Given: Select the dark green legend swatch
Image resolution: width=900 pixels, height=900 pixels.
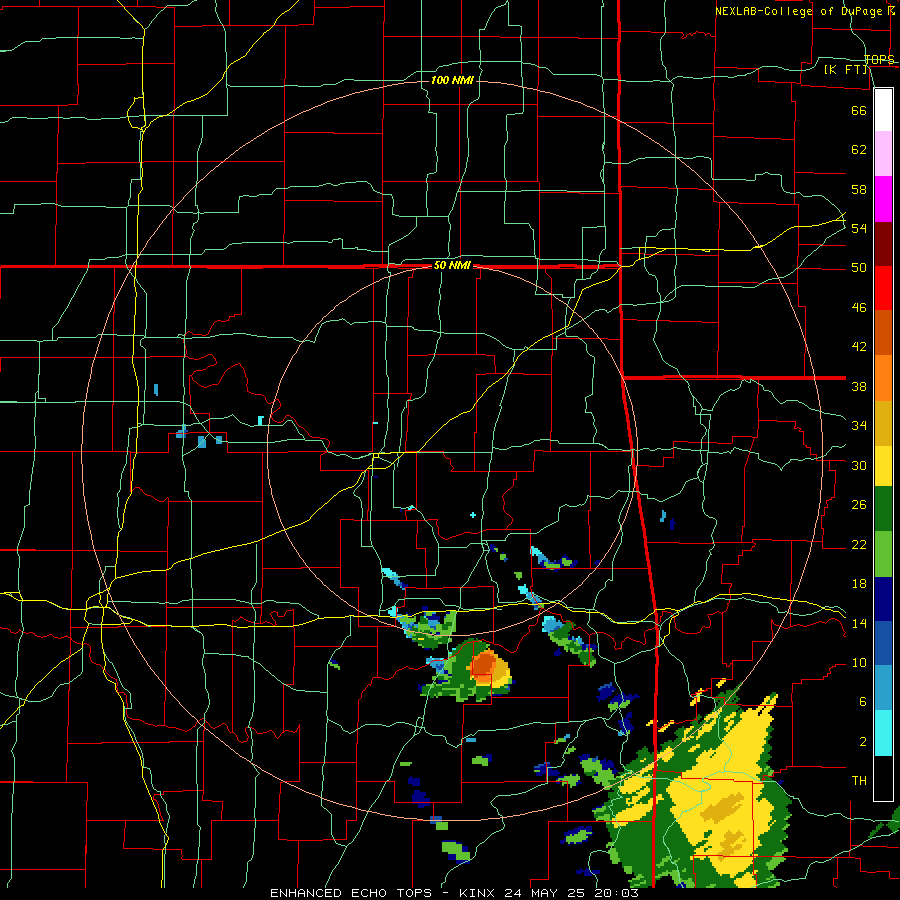Looking at the screenshot, I should (883, 509).
